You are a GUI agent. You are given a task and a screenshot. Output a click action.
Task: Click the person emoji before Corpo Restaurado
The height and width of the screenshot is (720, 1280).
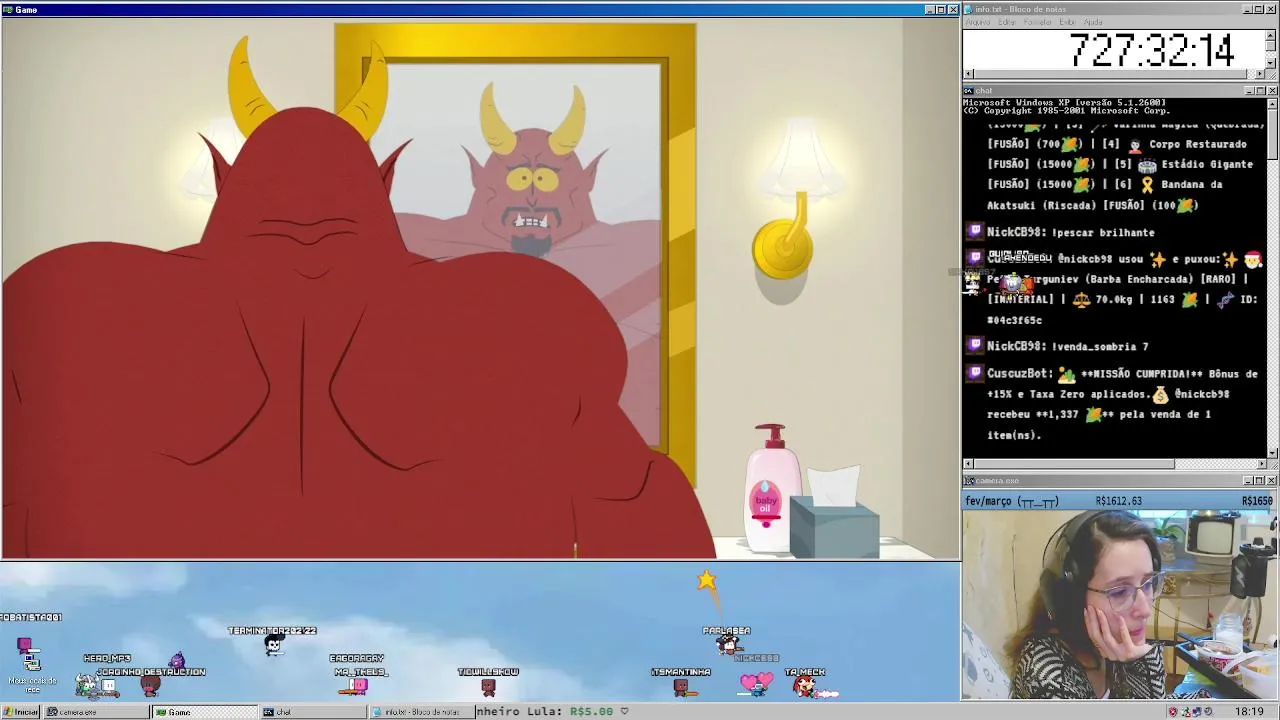pyautogui.click(x=1135, y=144)
